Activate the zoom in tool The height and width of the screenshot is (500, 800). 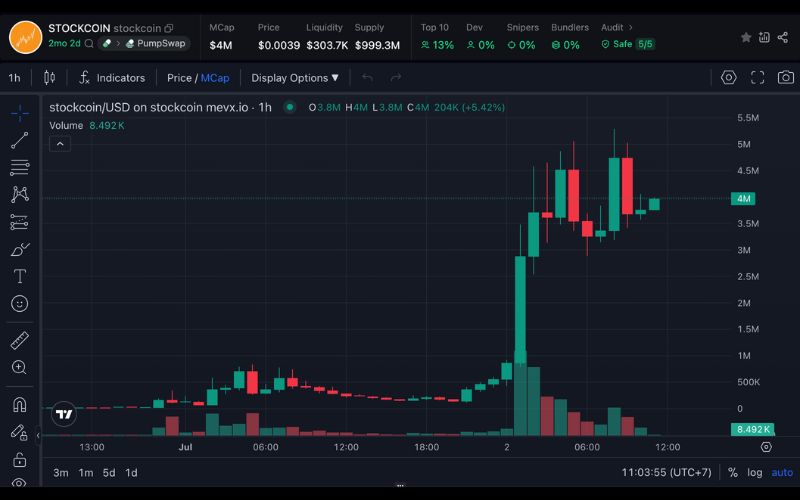point(19,367)
